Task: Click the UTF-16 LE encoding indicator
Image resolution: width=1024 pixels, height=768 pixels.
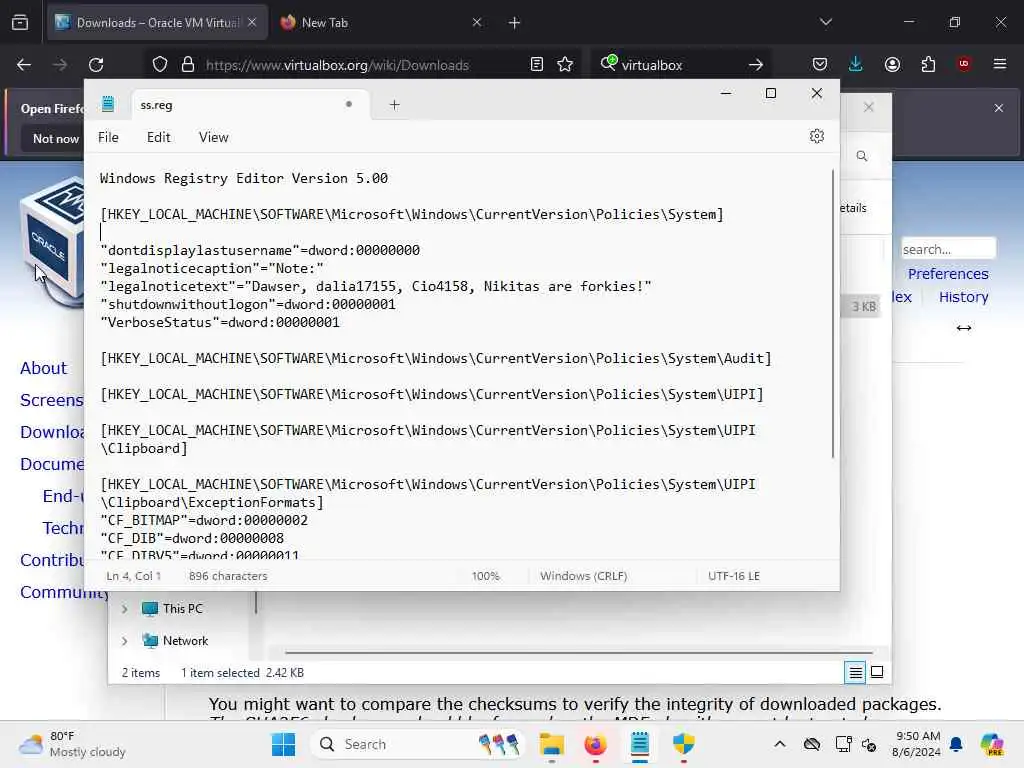Action: (733, 576)
